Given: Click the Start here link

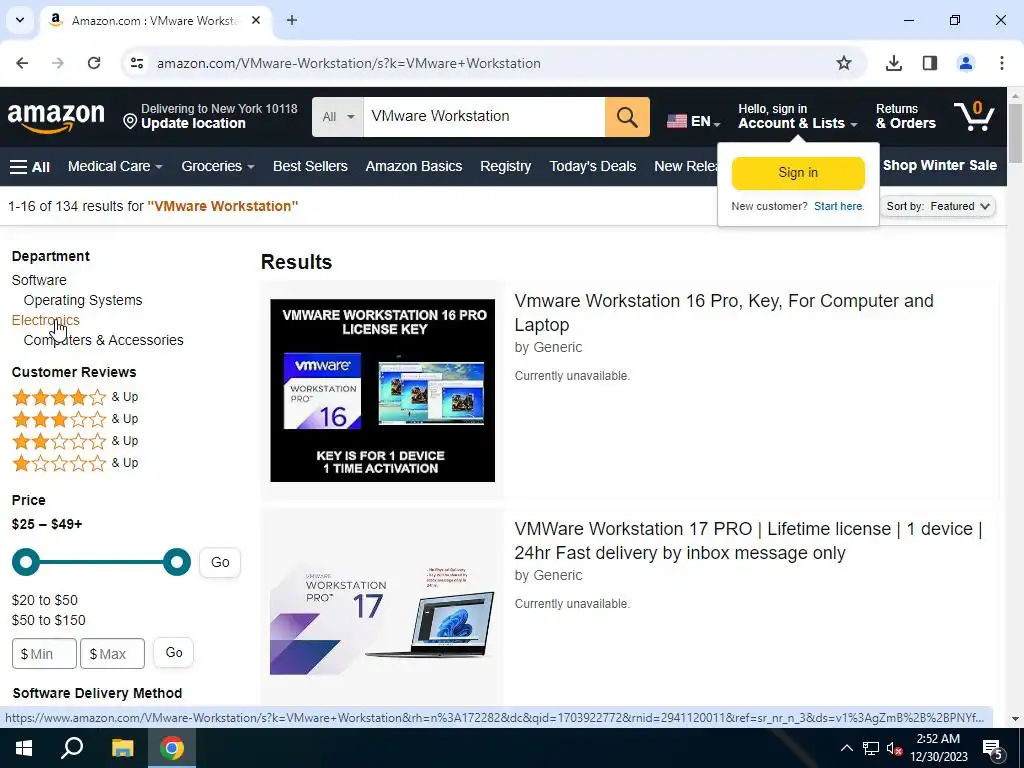Looking at the screenshot, I should pyautogui.click(x=839, y=206).
